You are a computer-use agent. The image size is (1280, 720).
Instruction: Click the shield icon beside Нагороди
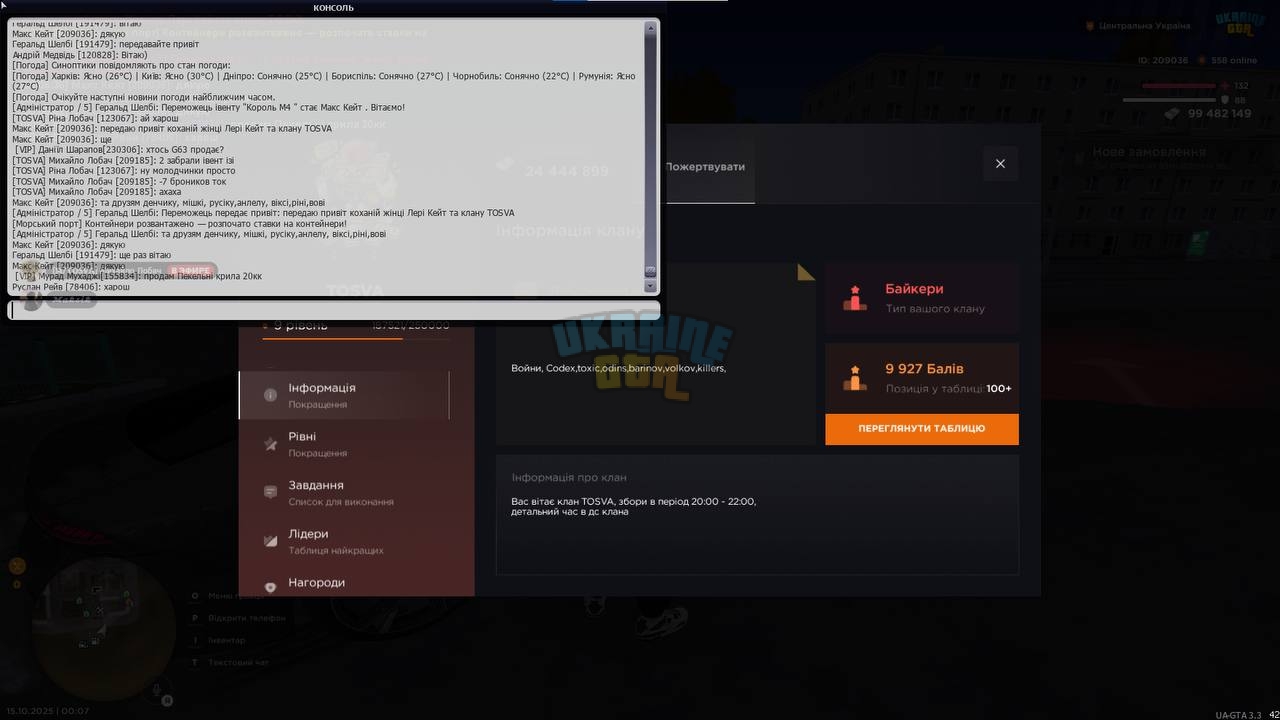270,588
